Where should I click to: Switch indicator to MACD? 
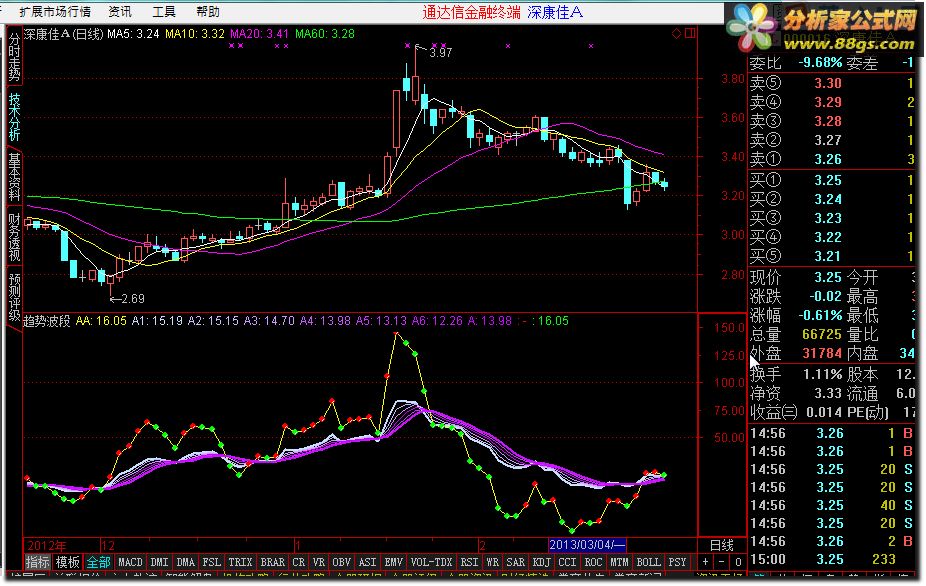130,562
